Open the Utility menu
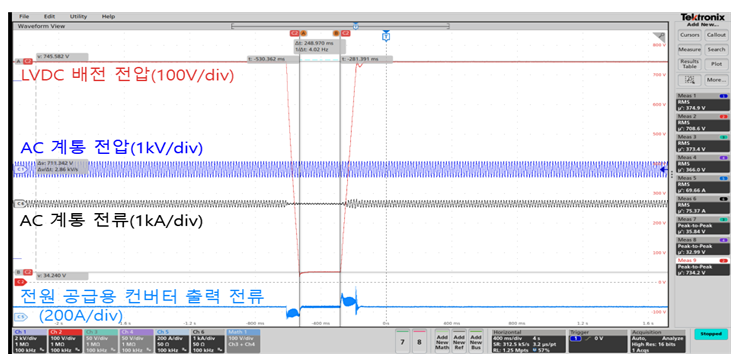 coord(78,16)
